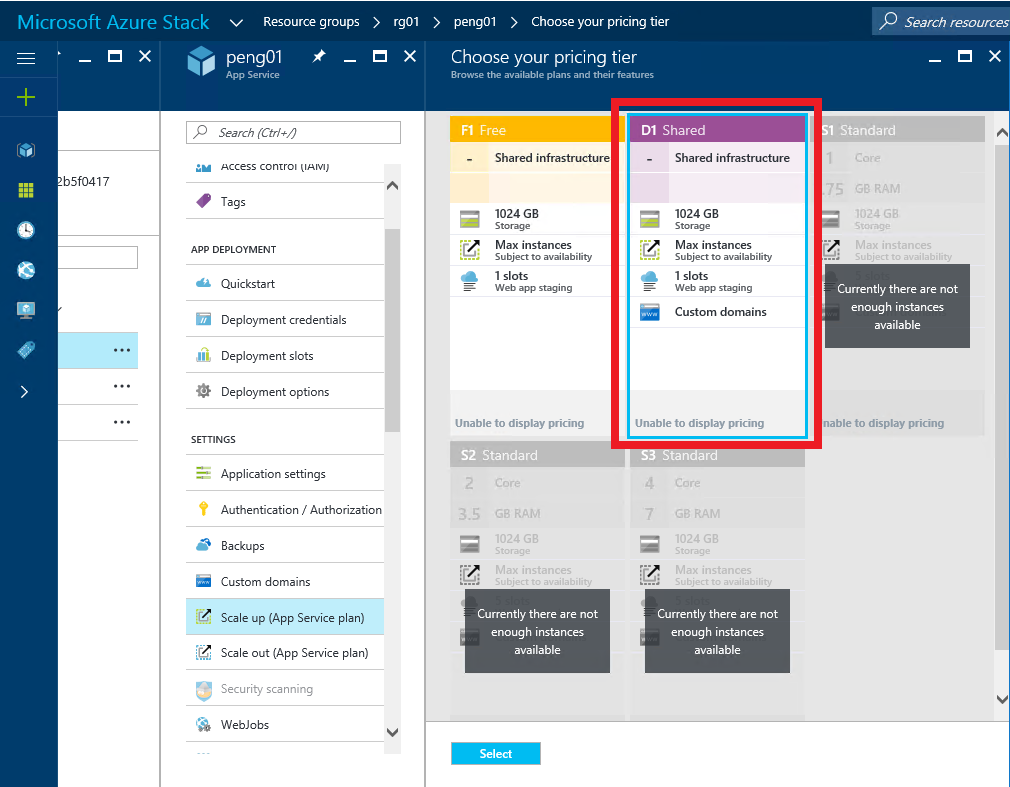1010x787 pixels.
Task: Open the cube resource icon in sidebar
Action: coord(26,150)
